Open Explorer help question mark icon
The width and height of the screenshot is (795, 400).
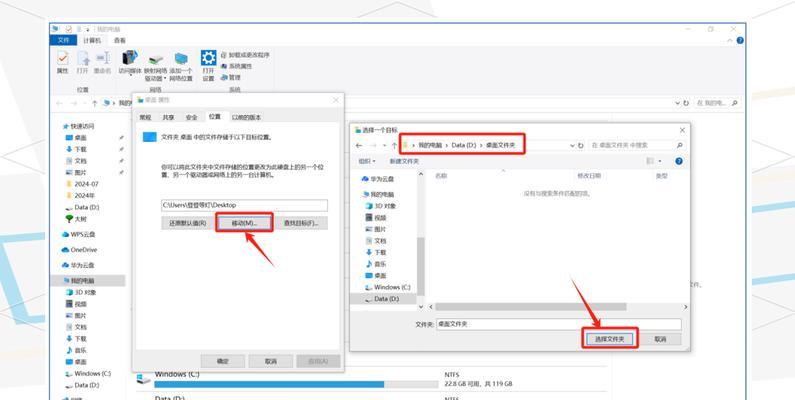740,40
